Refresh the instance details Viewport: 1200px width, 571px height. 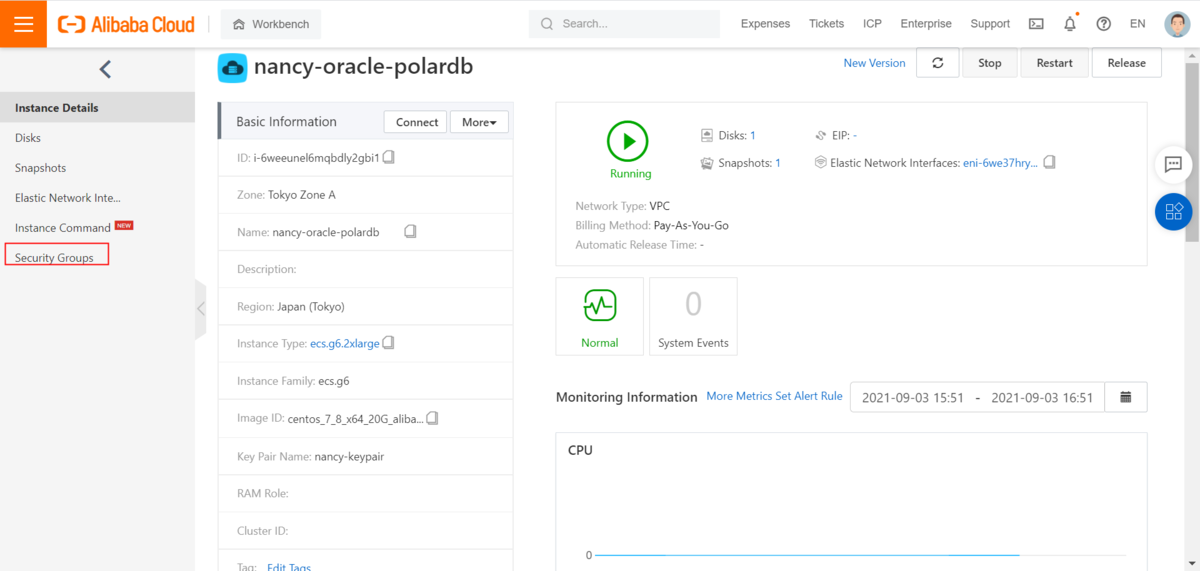point(937,63)
